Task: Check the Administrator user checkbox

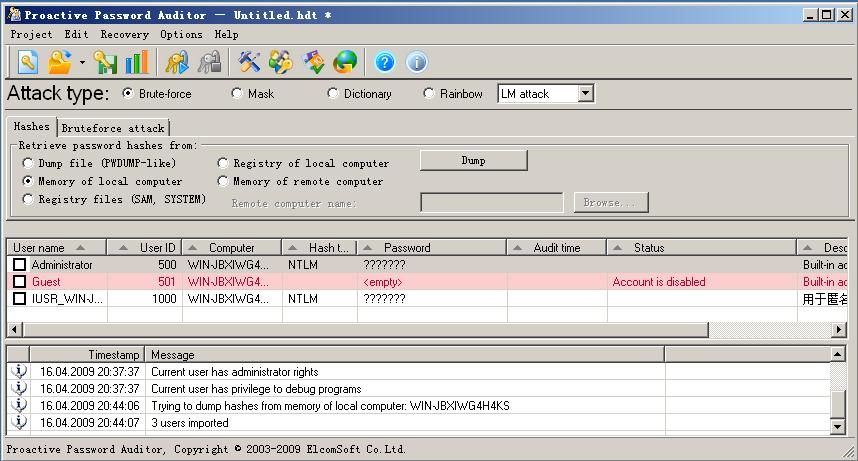Action: (x=20, y=265)
